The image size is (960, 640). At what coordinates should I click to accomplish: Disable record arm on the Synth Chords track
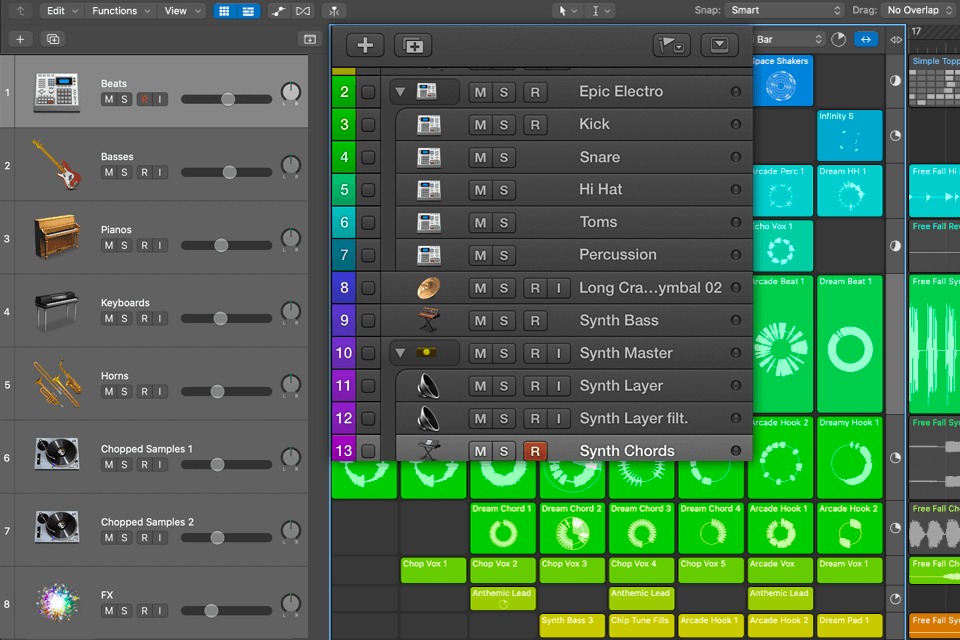tap(535, 451)
